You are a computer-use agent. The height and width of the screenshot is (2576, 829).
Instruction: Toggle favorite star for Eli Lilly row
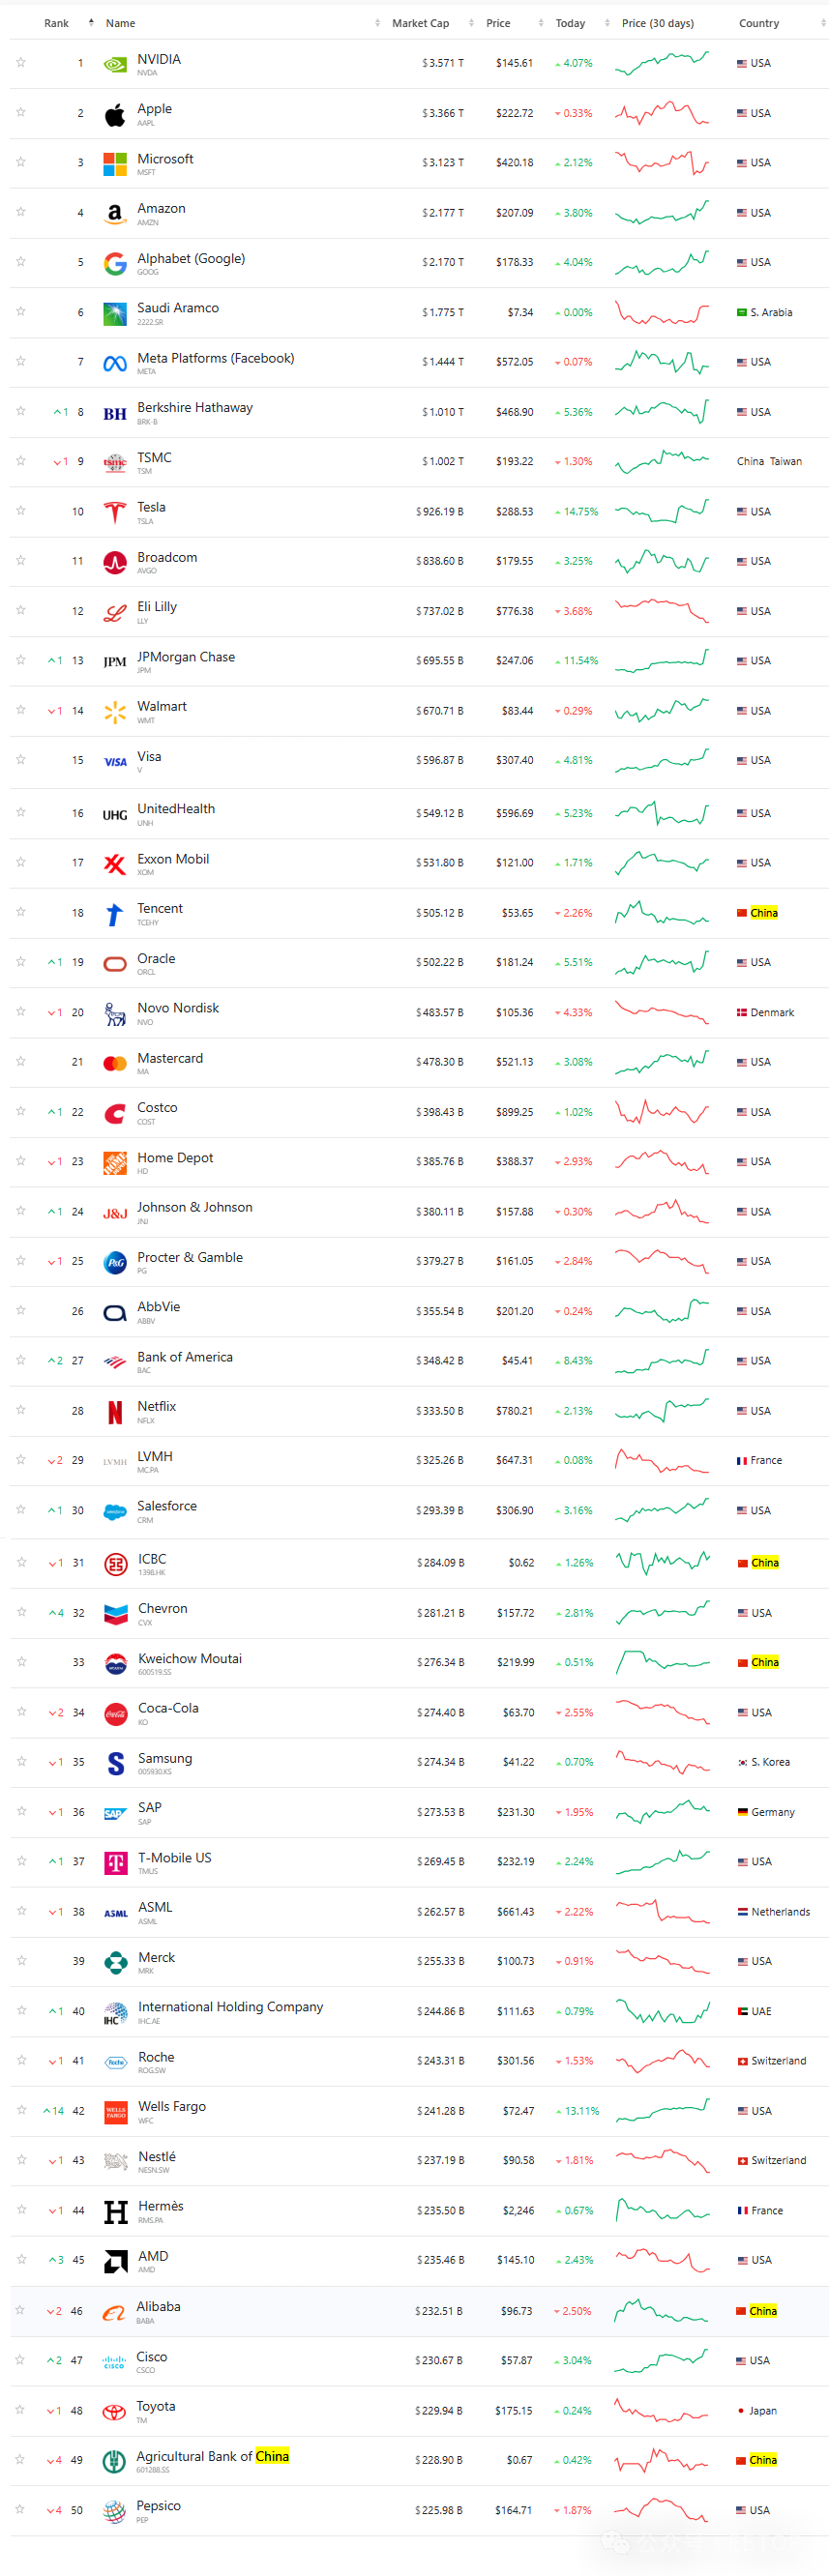(x=20, y=610)
